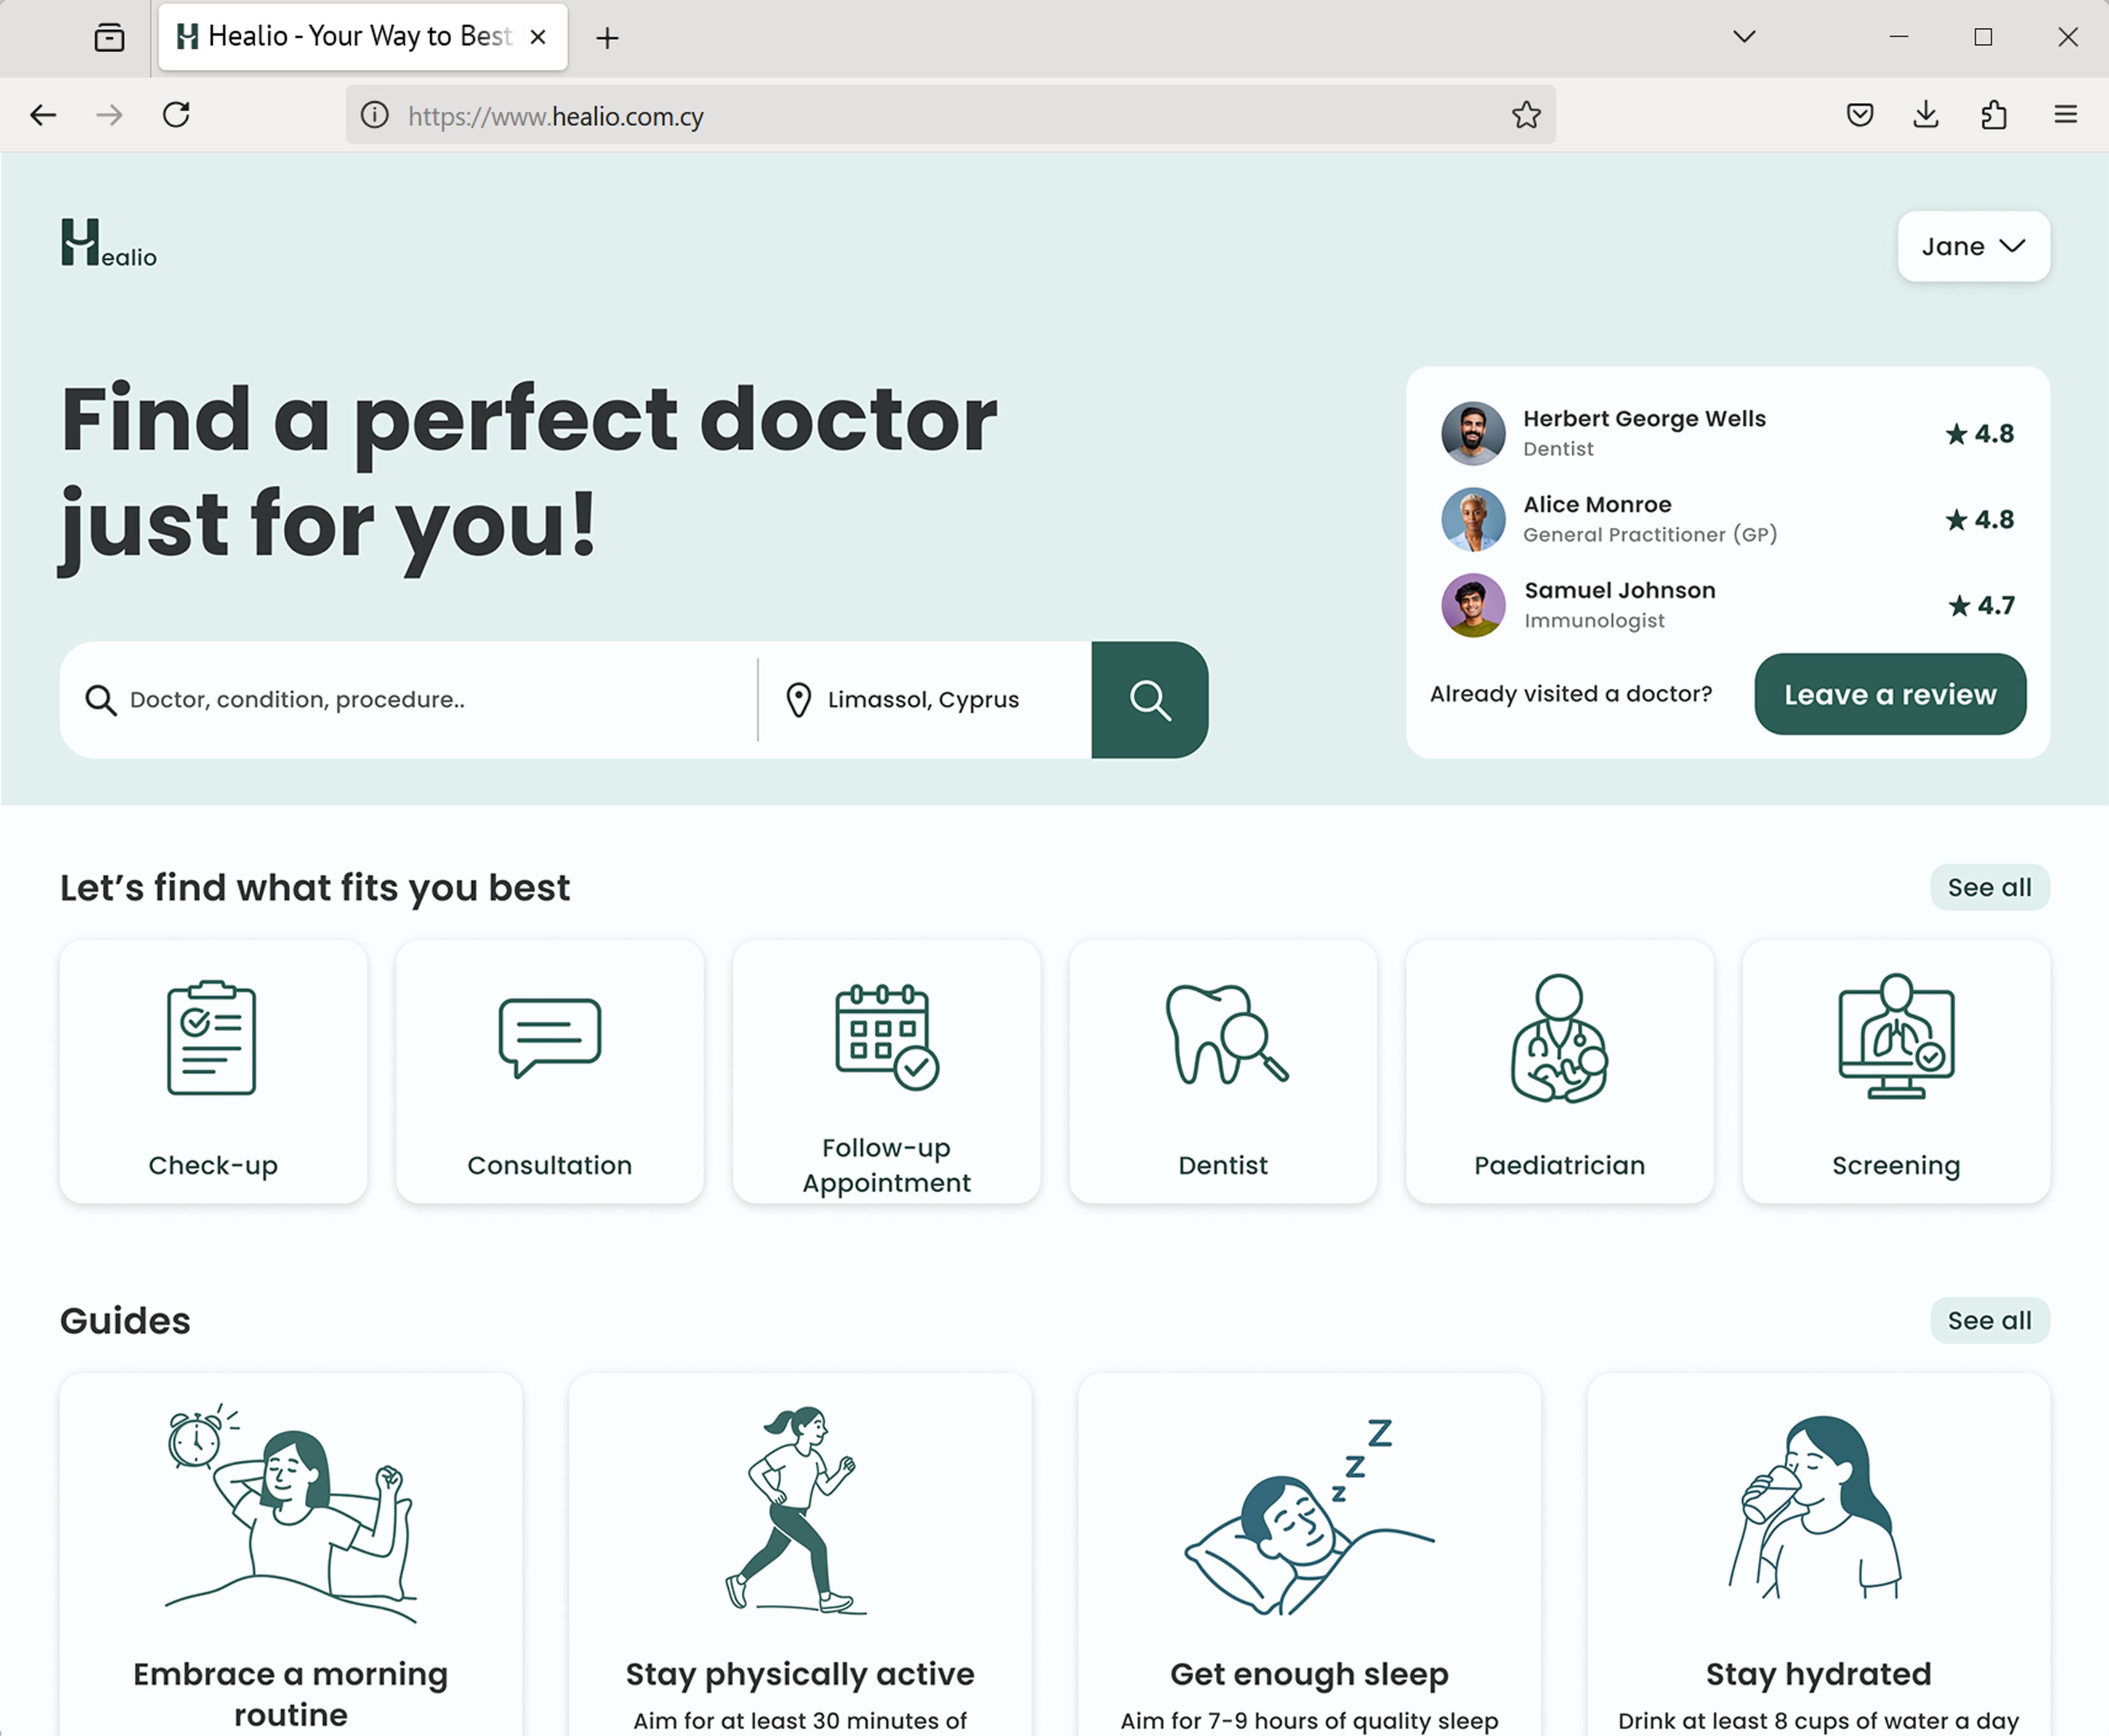Bookmark this page with the star icon
The image size is (2109, 1736).
point(1525,115)
